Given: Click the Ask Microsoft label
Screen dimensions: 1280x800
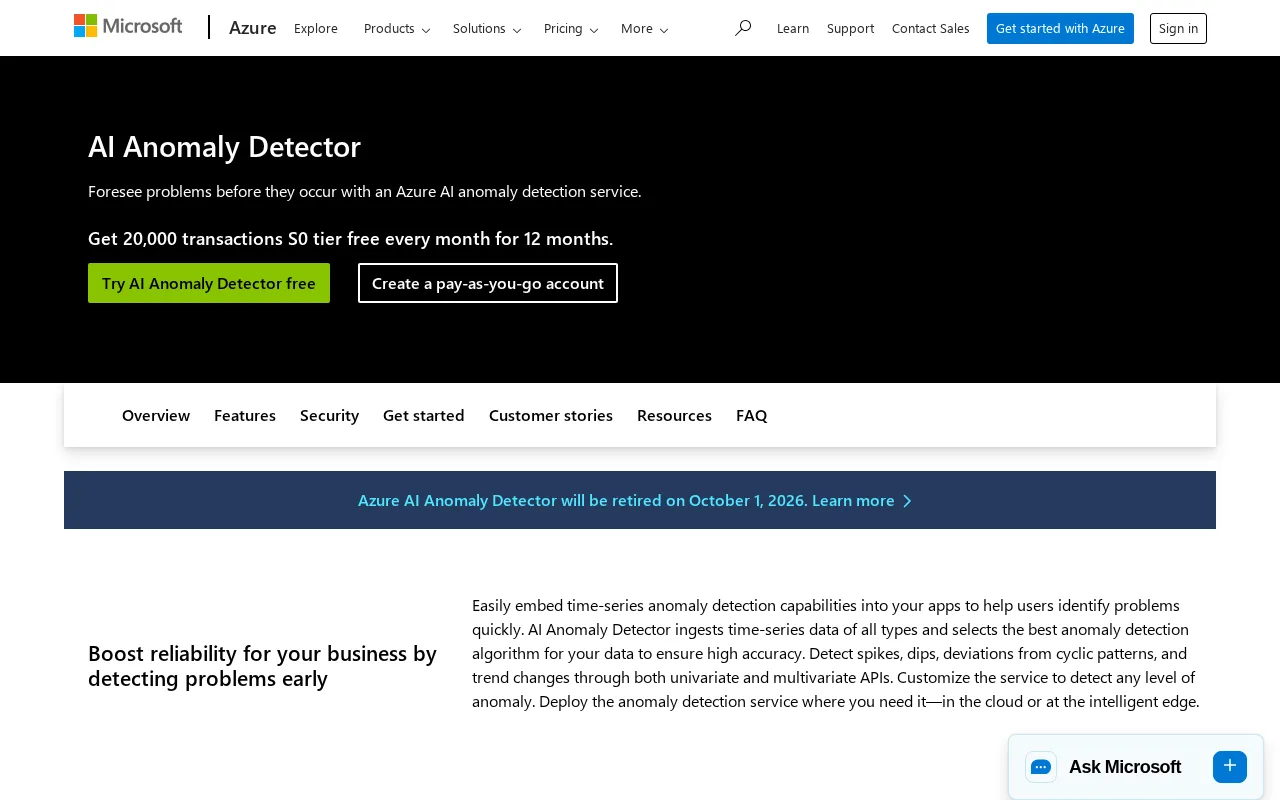Looking at the screenshot, I should 1125,767.
